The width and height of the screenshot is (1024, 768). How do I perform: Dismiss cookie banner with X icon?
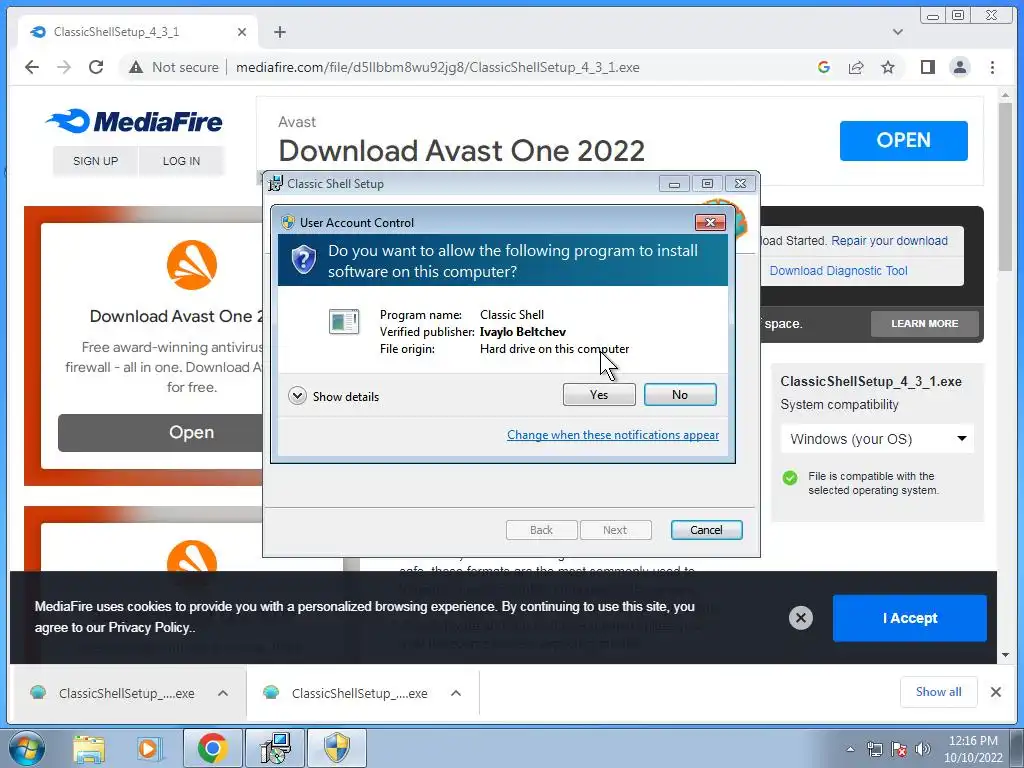(x=801, y=618)
